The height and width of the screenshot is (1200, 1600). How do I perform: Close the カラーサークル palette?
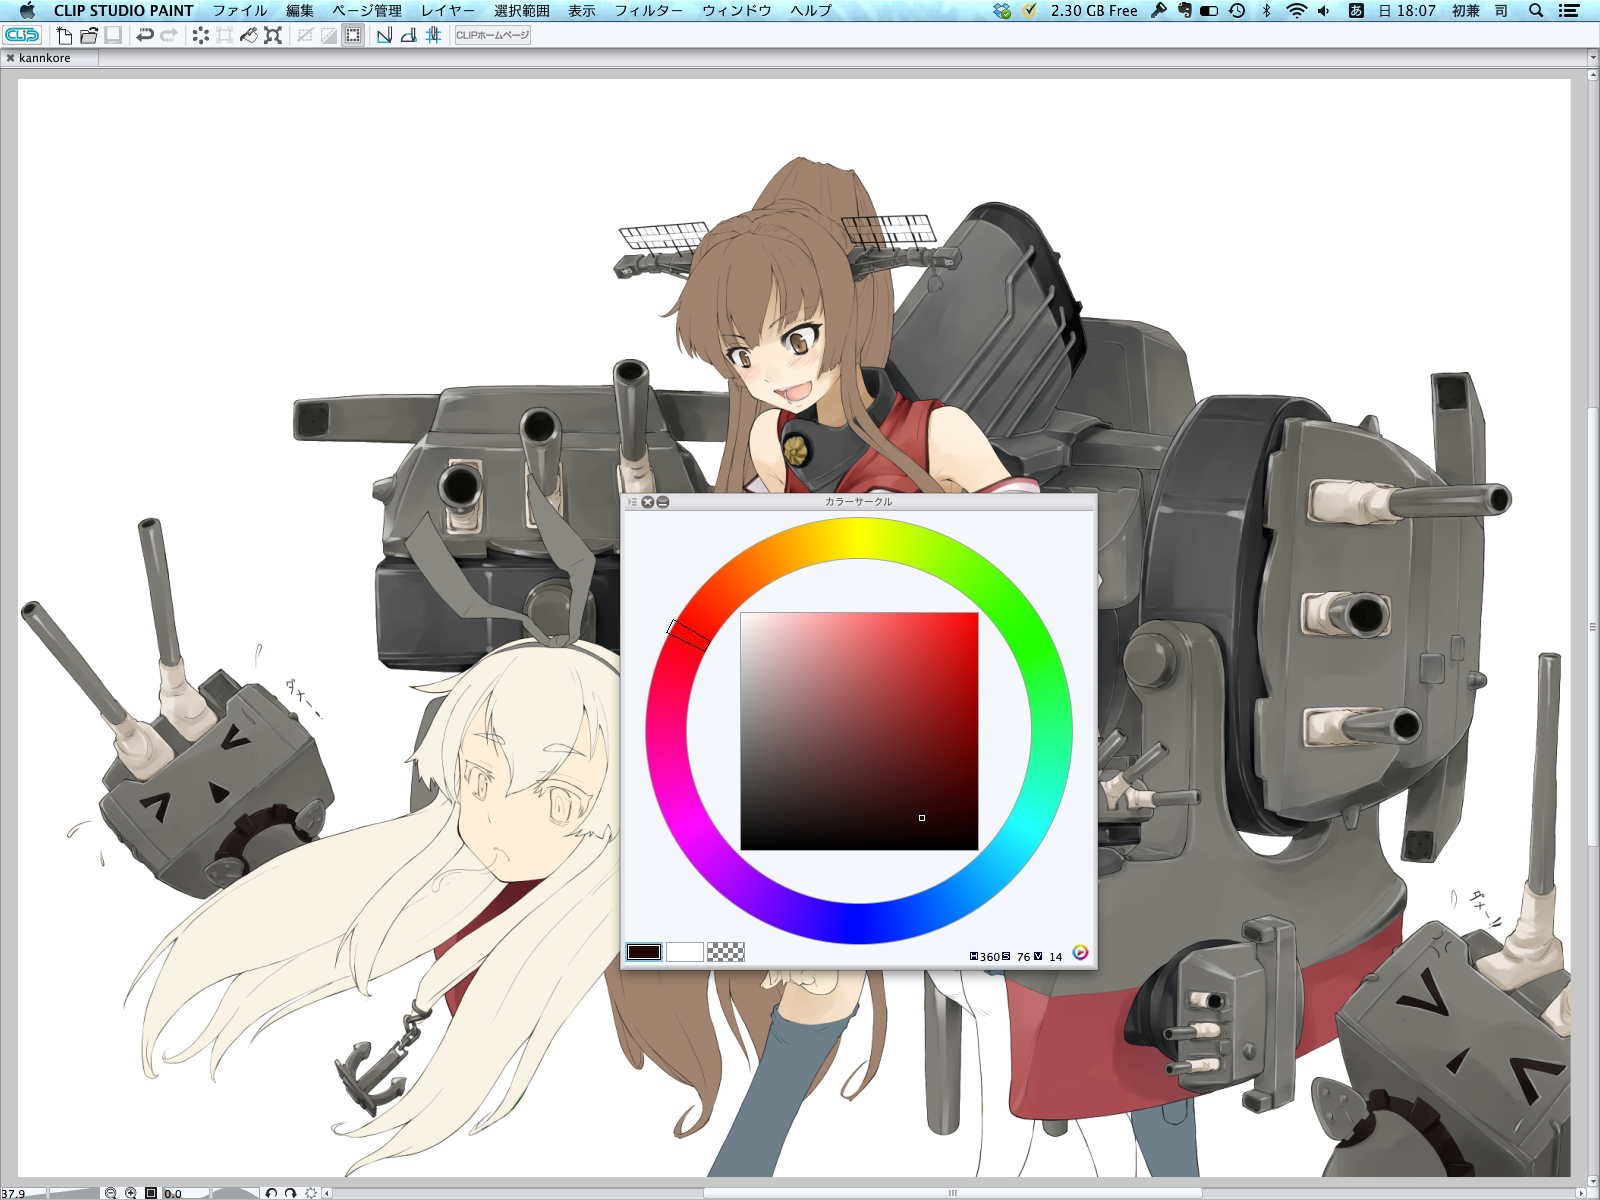coord(648,502)
